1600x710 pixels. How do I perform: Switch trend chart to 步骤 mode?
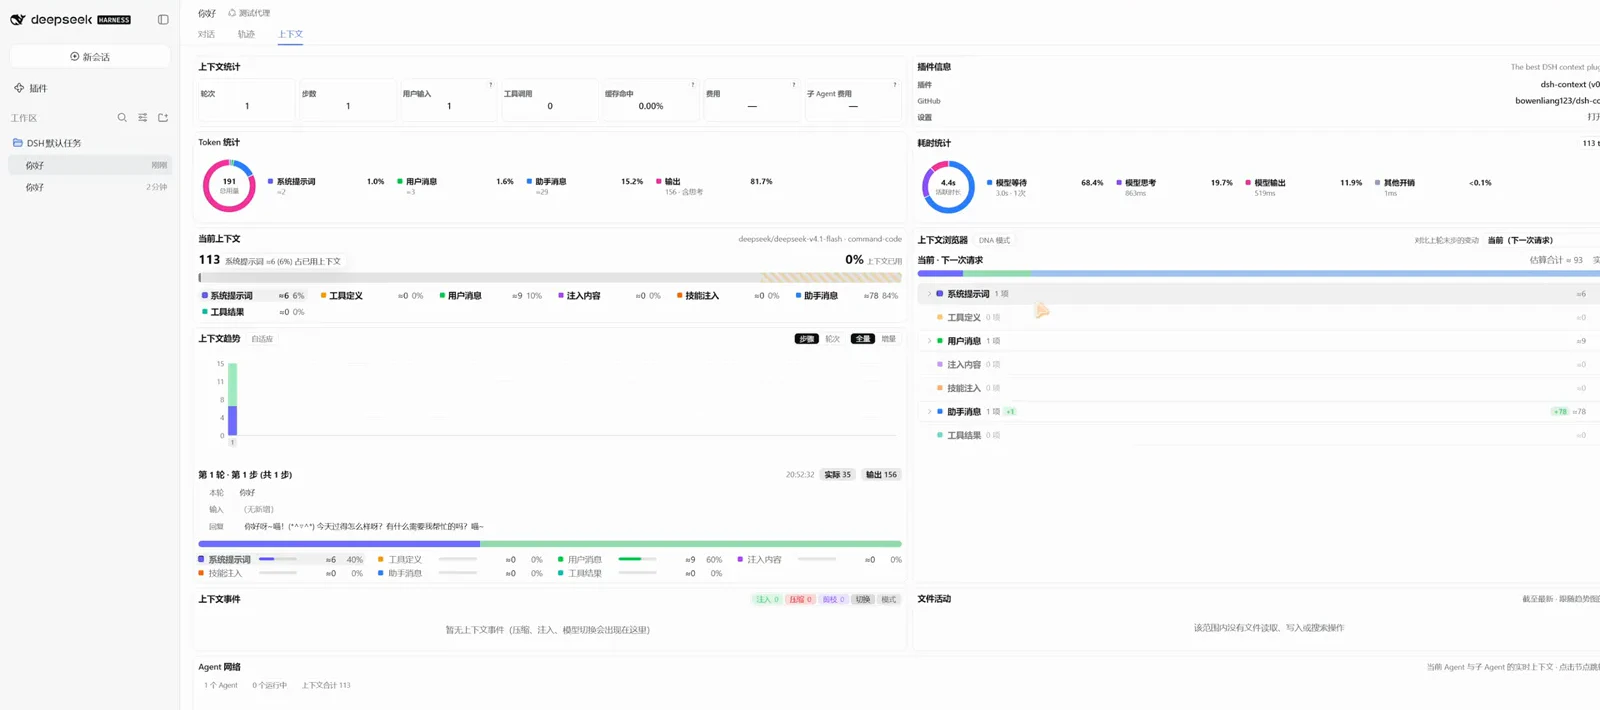point(806,339)
